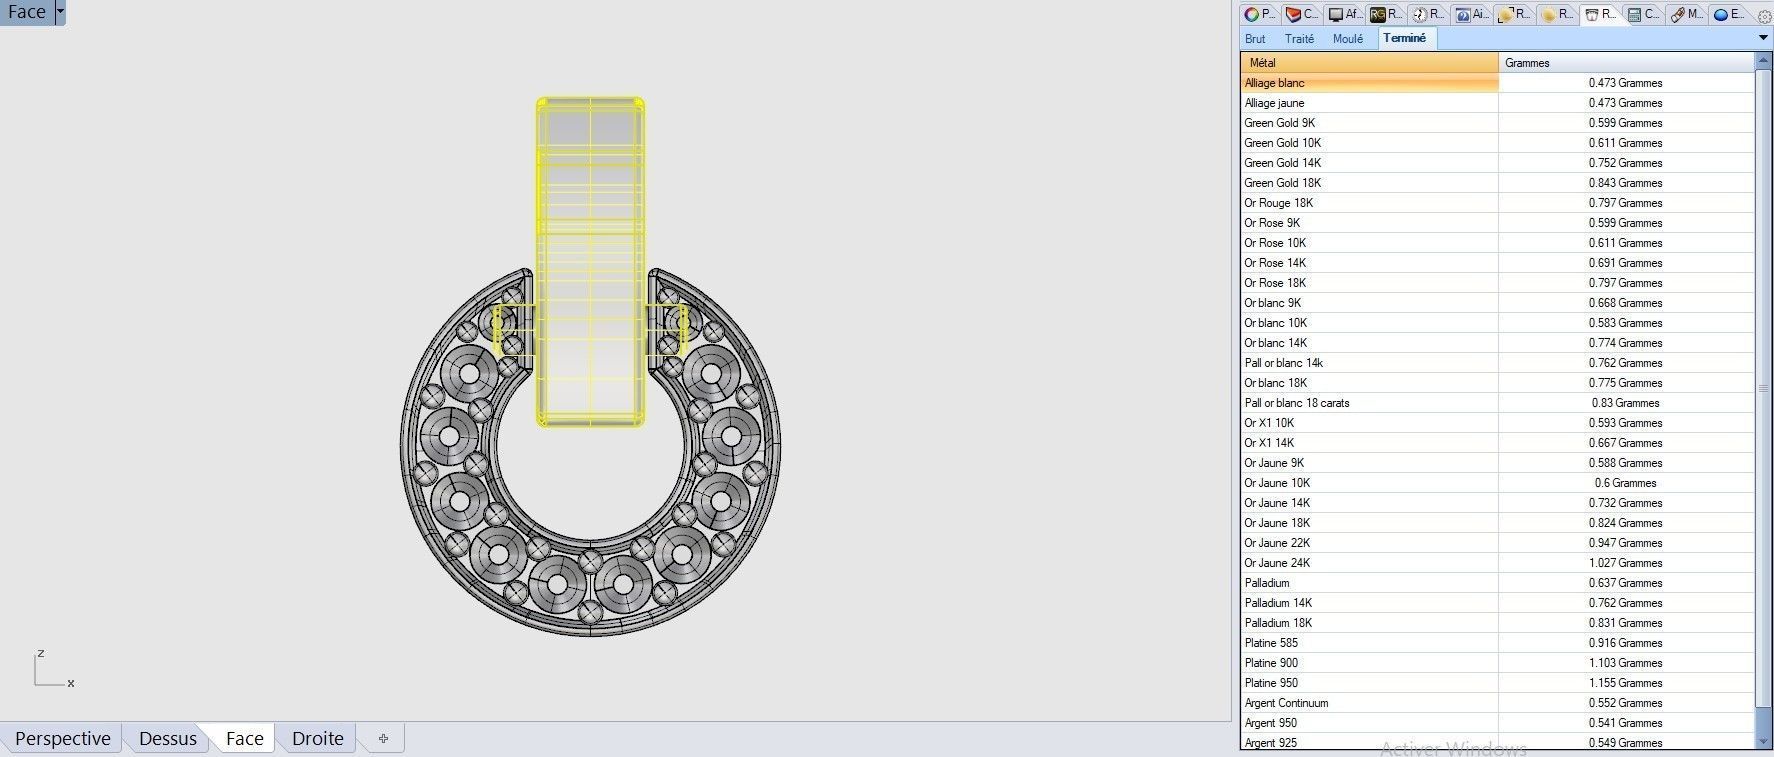Select the Or Rose 14K row
This screenshot has height=757, width=1774.
(x=1497, y=263)
